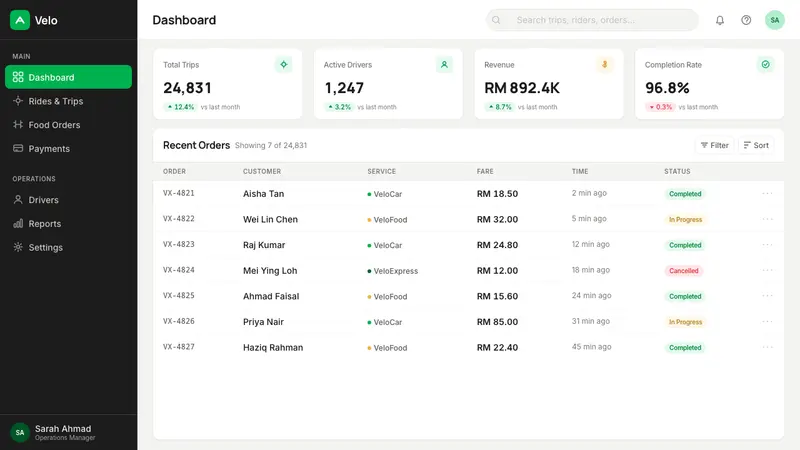The width and height of the screenshot is (800, 450).
Task: Click the Revenue card icon
Action: point(605,65)
